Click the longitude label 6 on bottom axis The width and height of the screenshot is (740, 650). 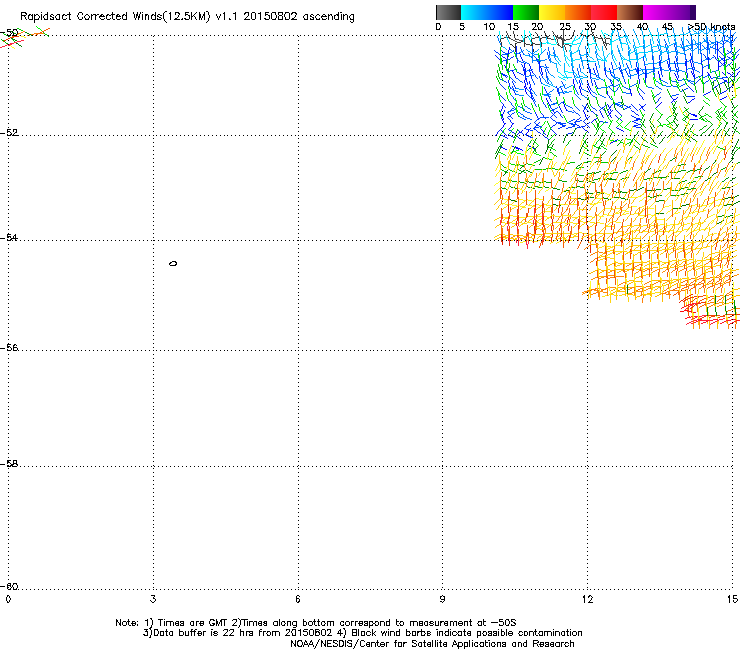tap(298, 599)
